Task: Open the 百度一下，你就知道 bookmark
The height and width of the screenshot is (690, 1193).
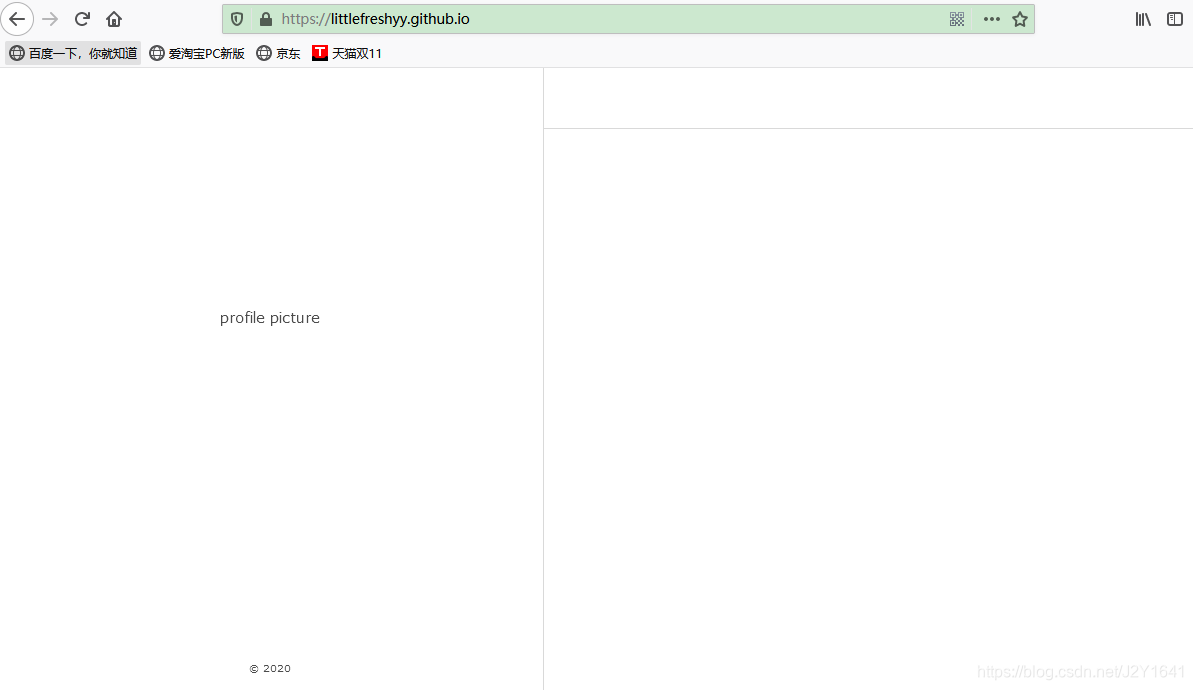Action: tap(73, 53)
